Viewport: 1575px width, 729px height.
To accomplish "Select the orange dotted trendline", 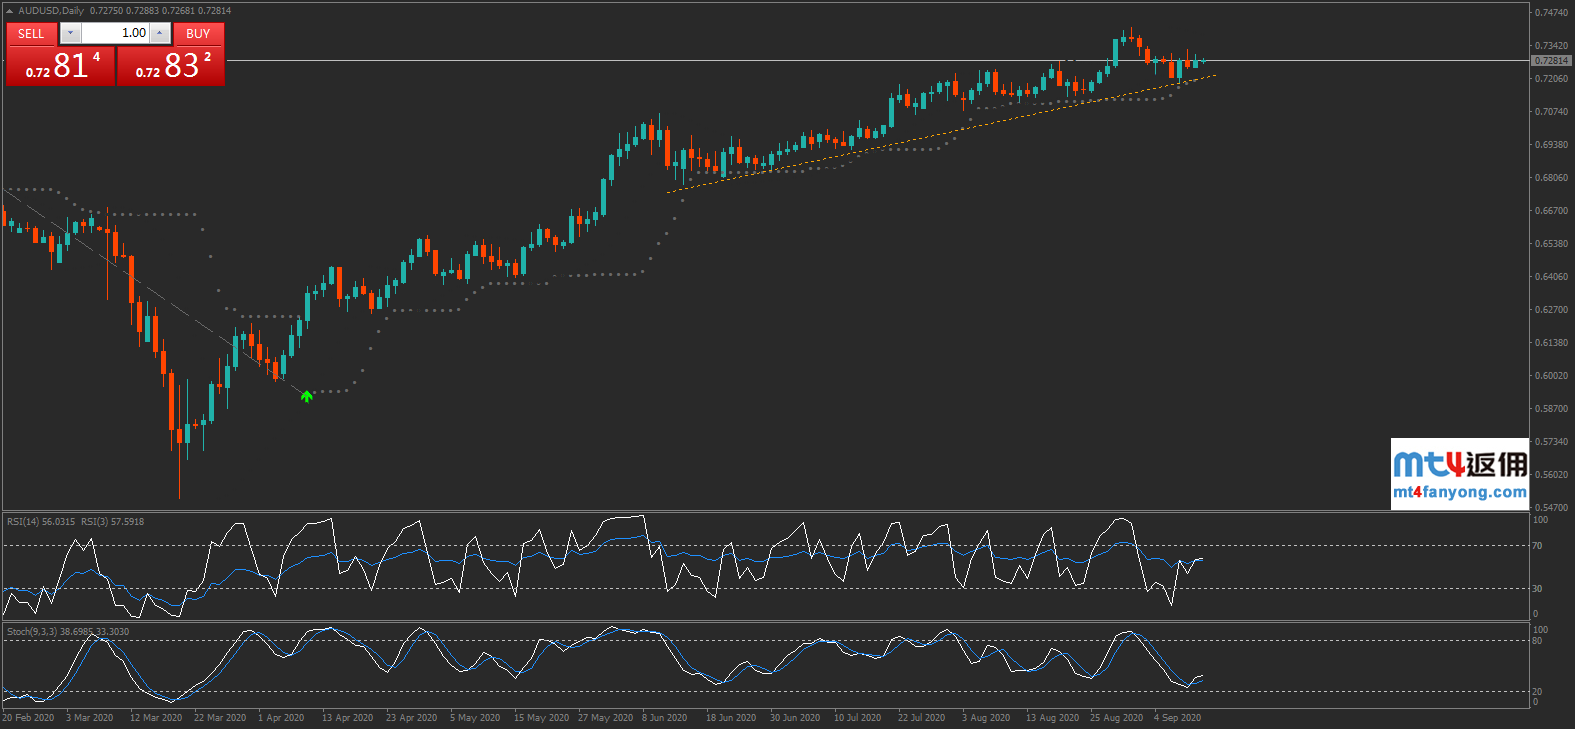I will click(900, 141).
